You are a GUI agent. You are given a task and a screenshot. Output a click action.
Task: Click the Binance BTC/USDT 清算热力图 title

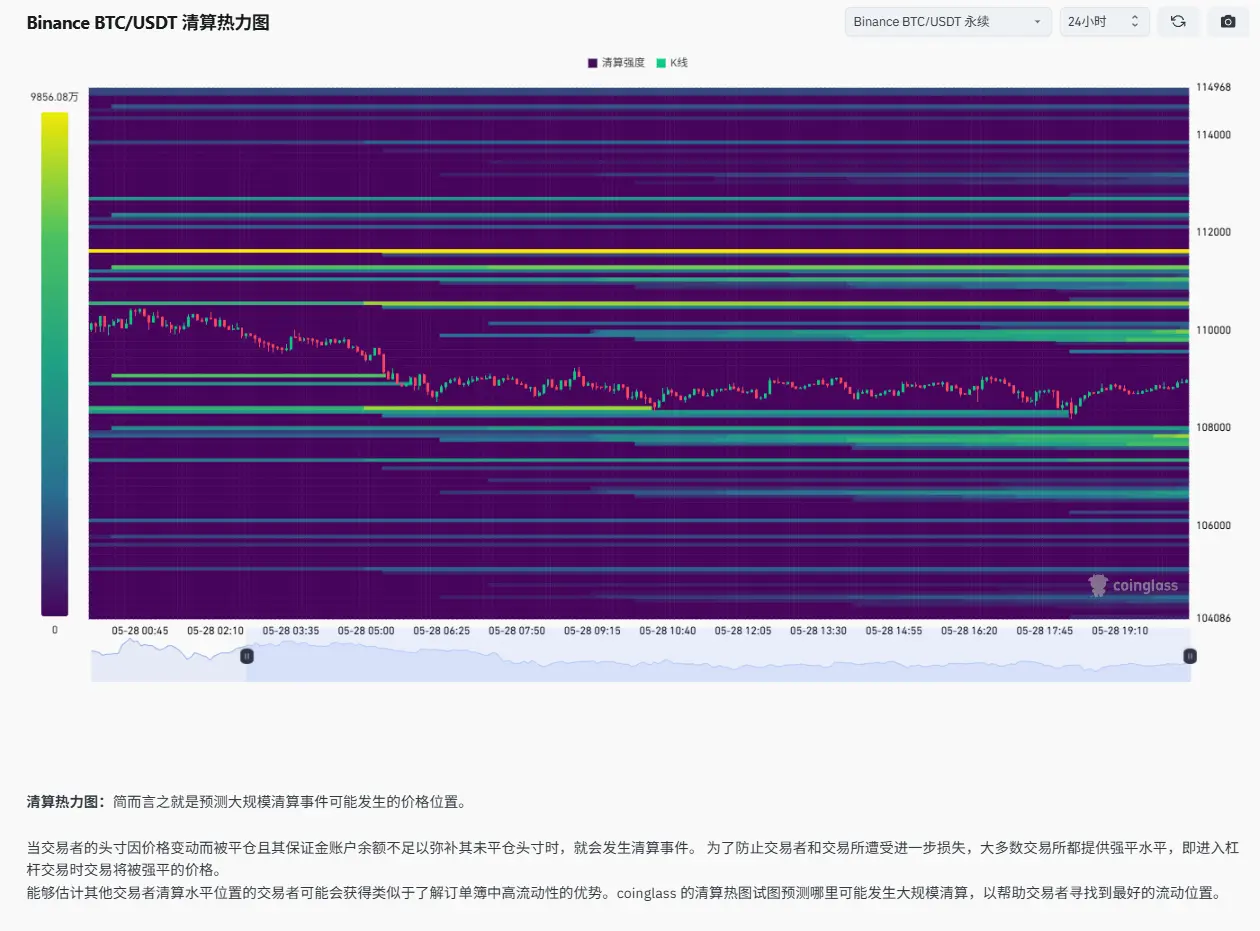click(x=148, y=23)
